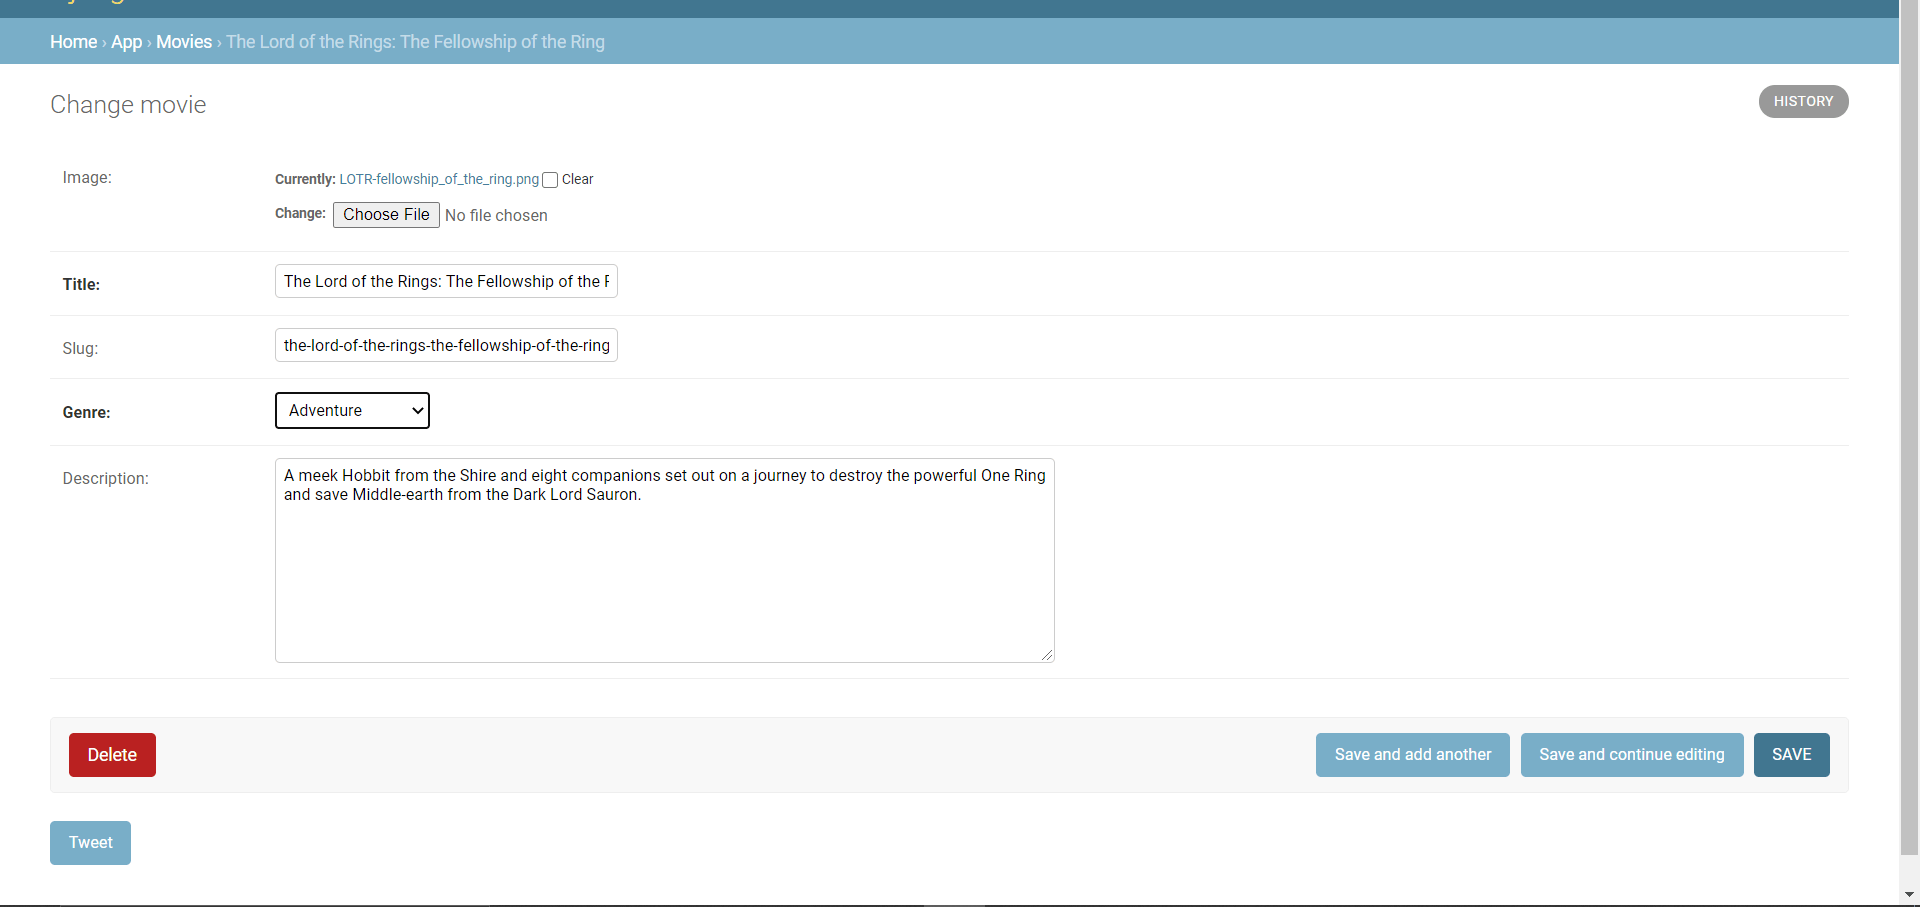Click the SAVE button
1920x907 pixels.
[x=1791, y=755]
